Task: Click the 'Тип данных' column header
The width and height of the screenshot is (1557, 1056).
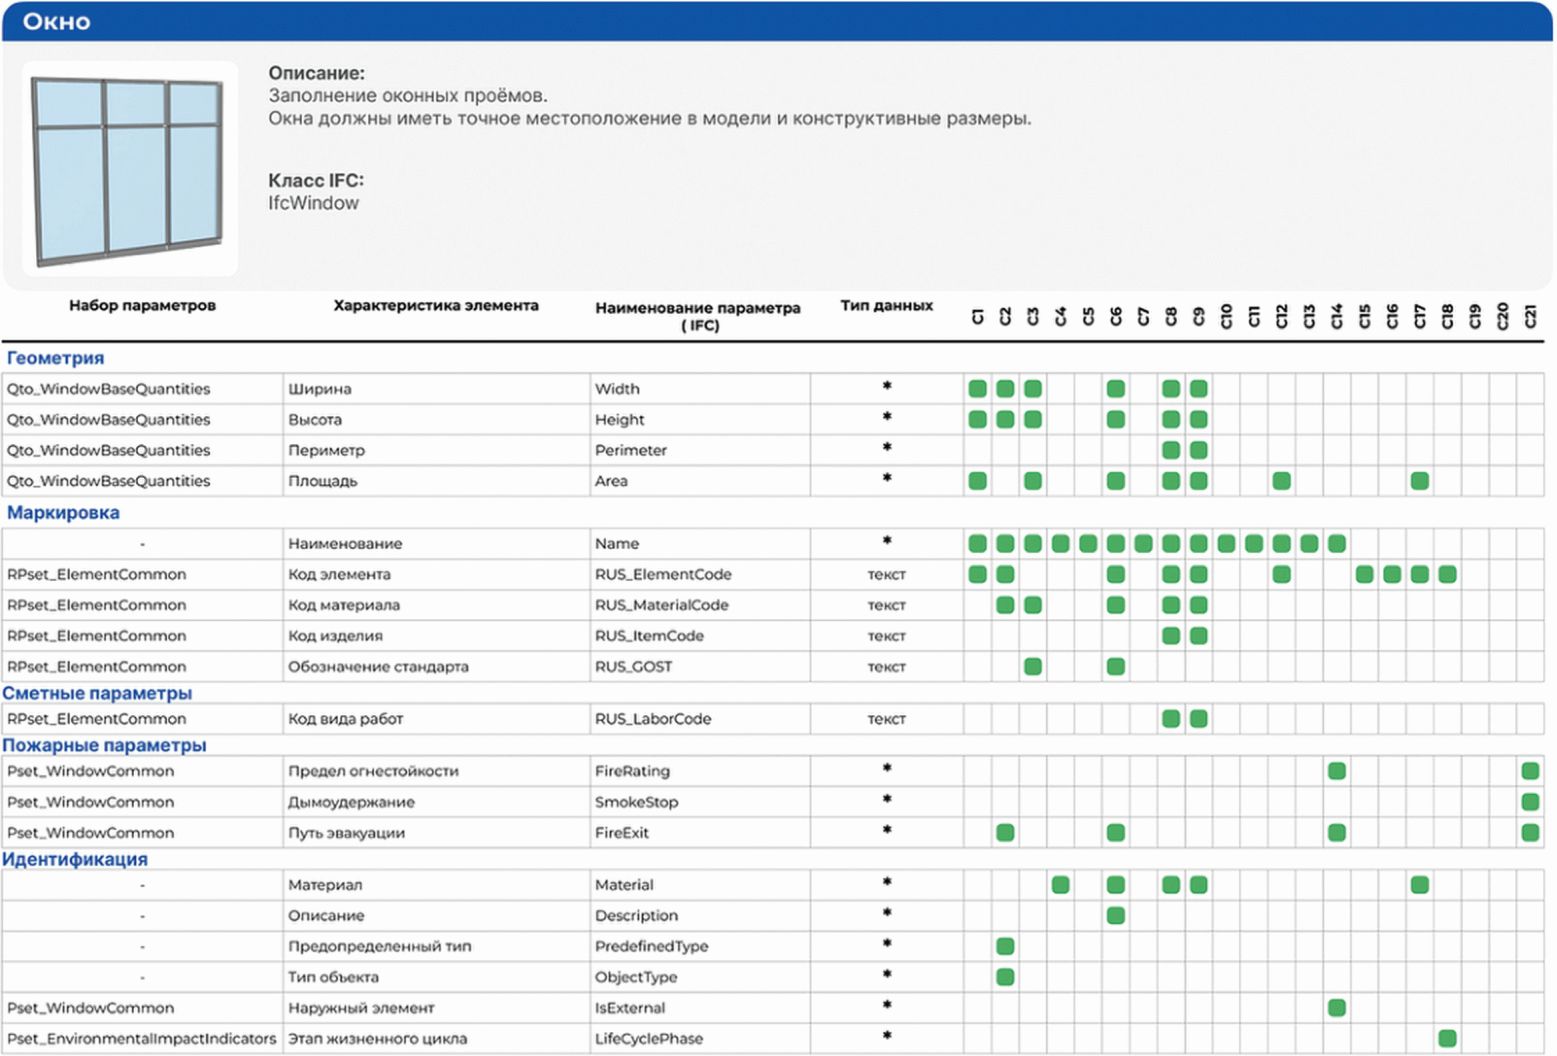Action: tap(886, 305)
